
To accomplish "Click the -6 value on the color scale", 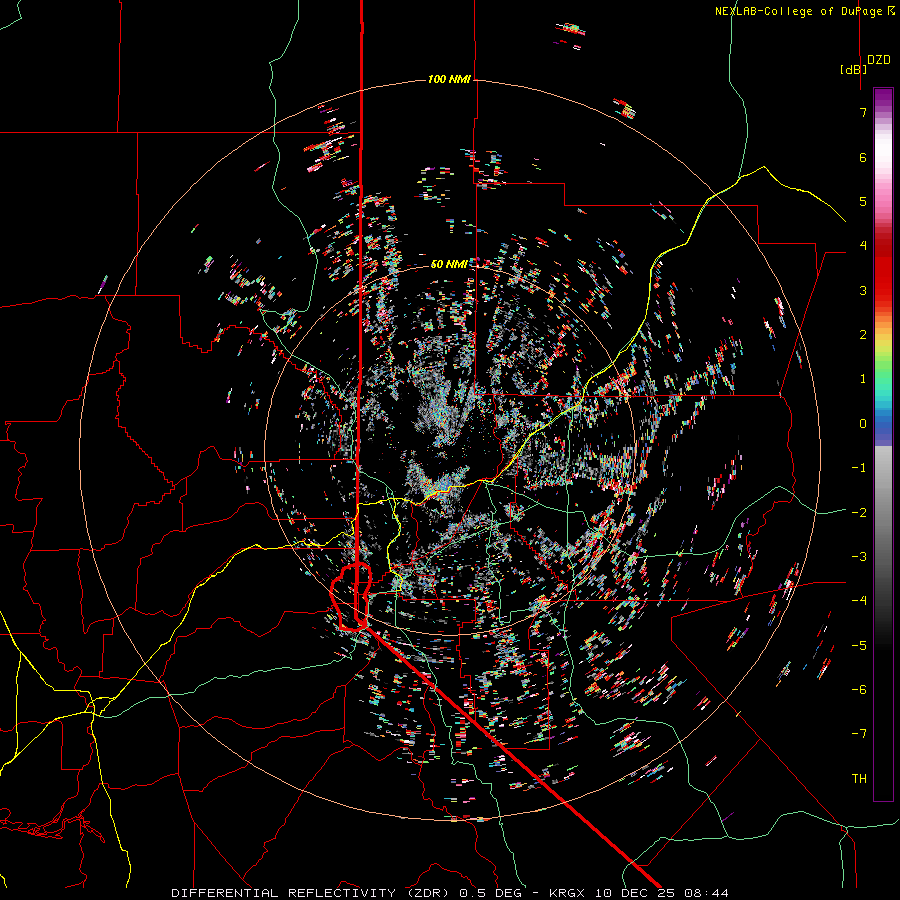I will coord(859,690).
